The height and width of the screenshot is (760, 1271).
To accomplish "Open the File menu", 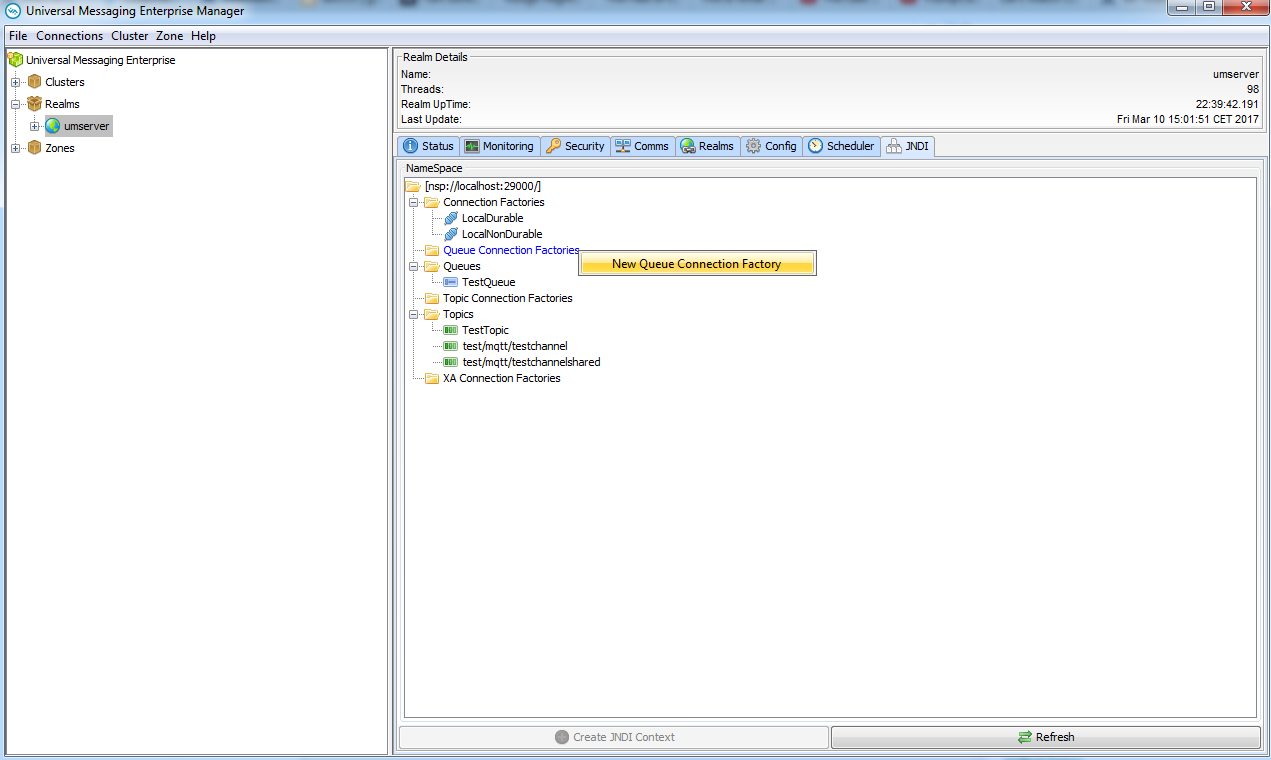I will point(18,36).
